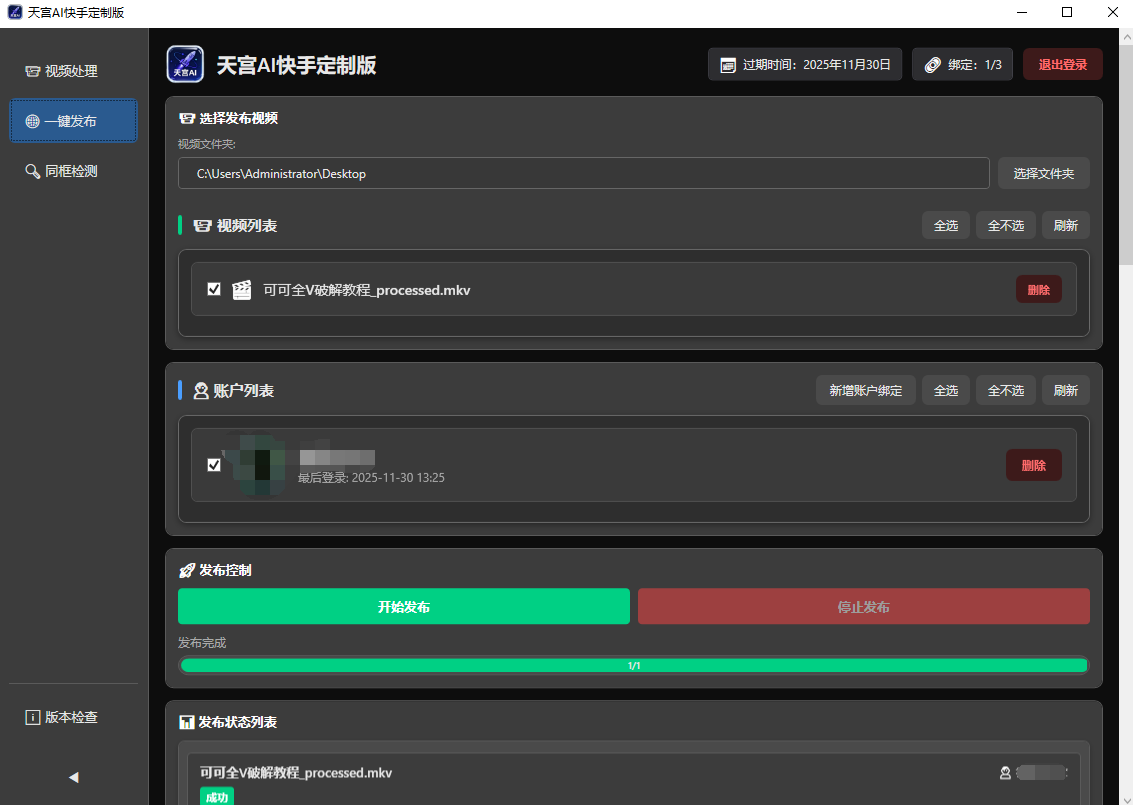Click the globe icon for 一键发布
Viewport: 1133px width, 805px height.
pyautogui.click(x=32, y=121)
